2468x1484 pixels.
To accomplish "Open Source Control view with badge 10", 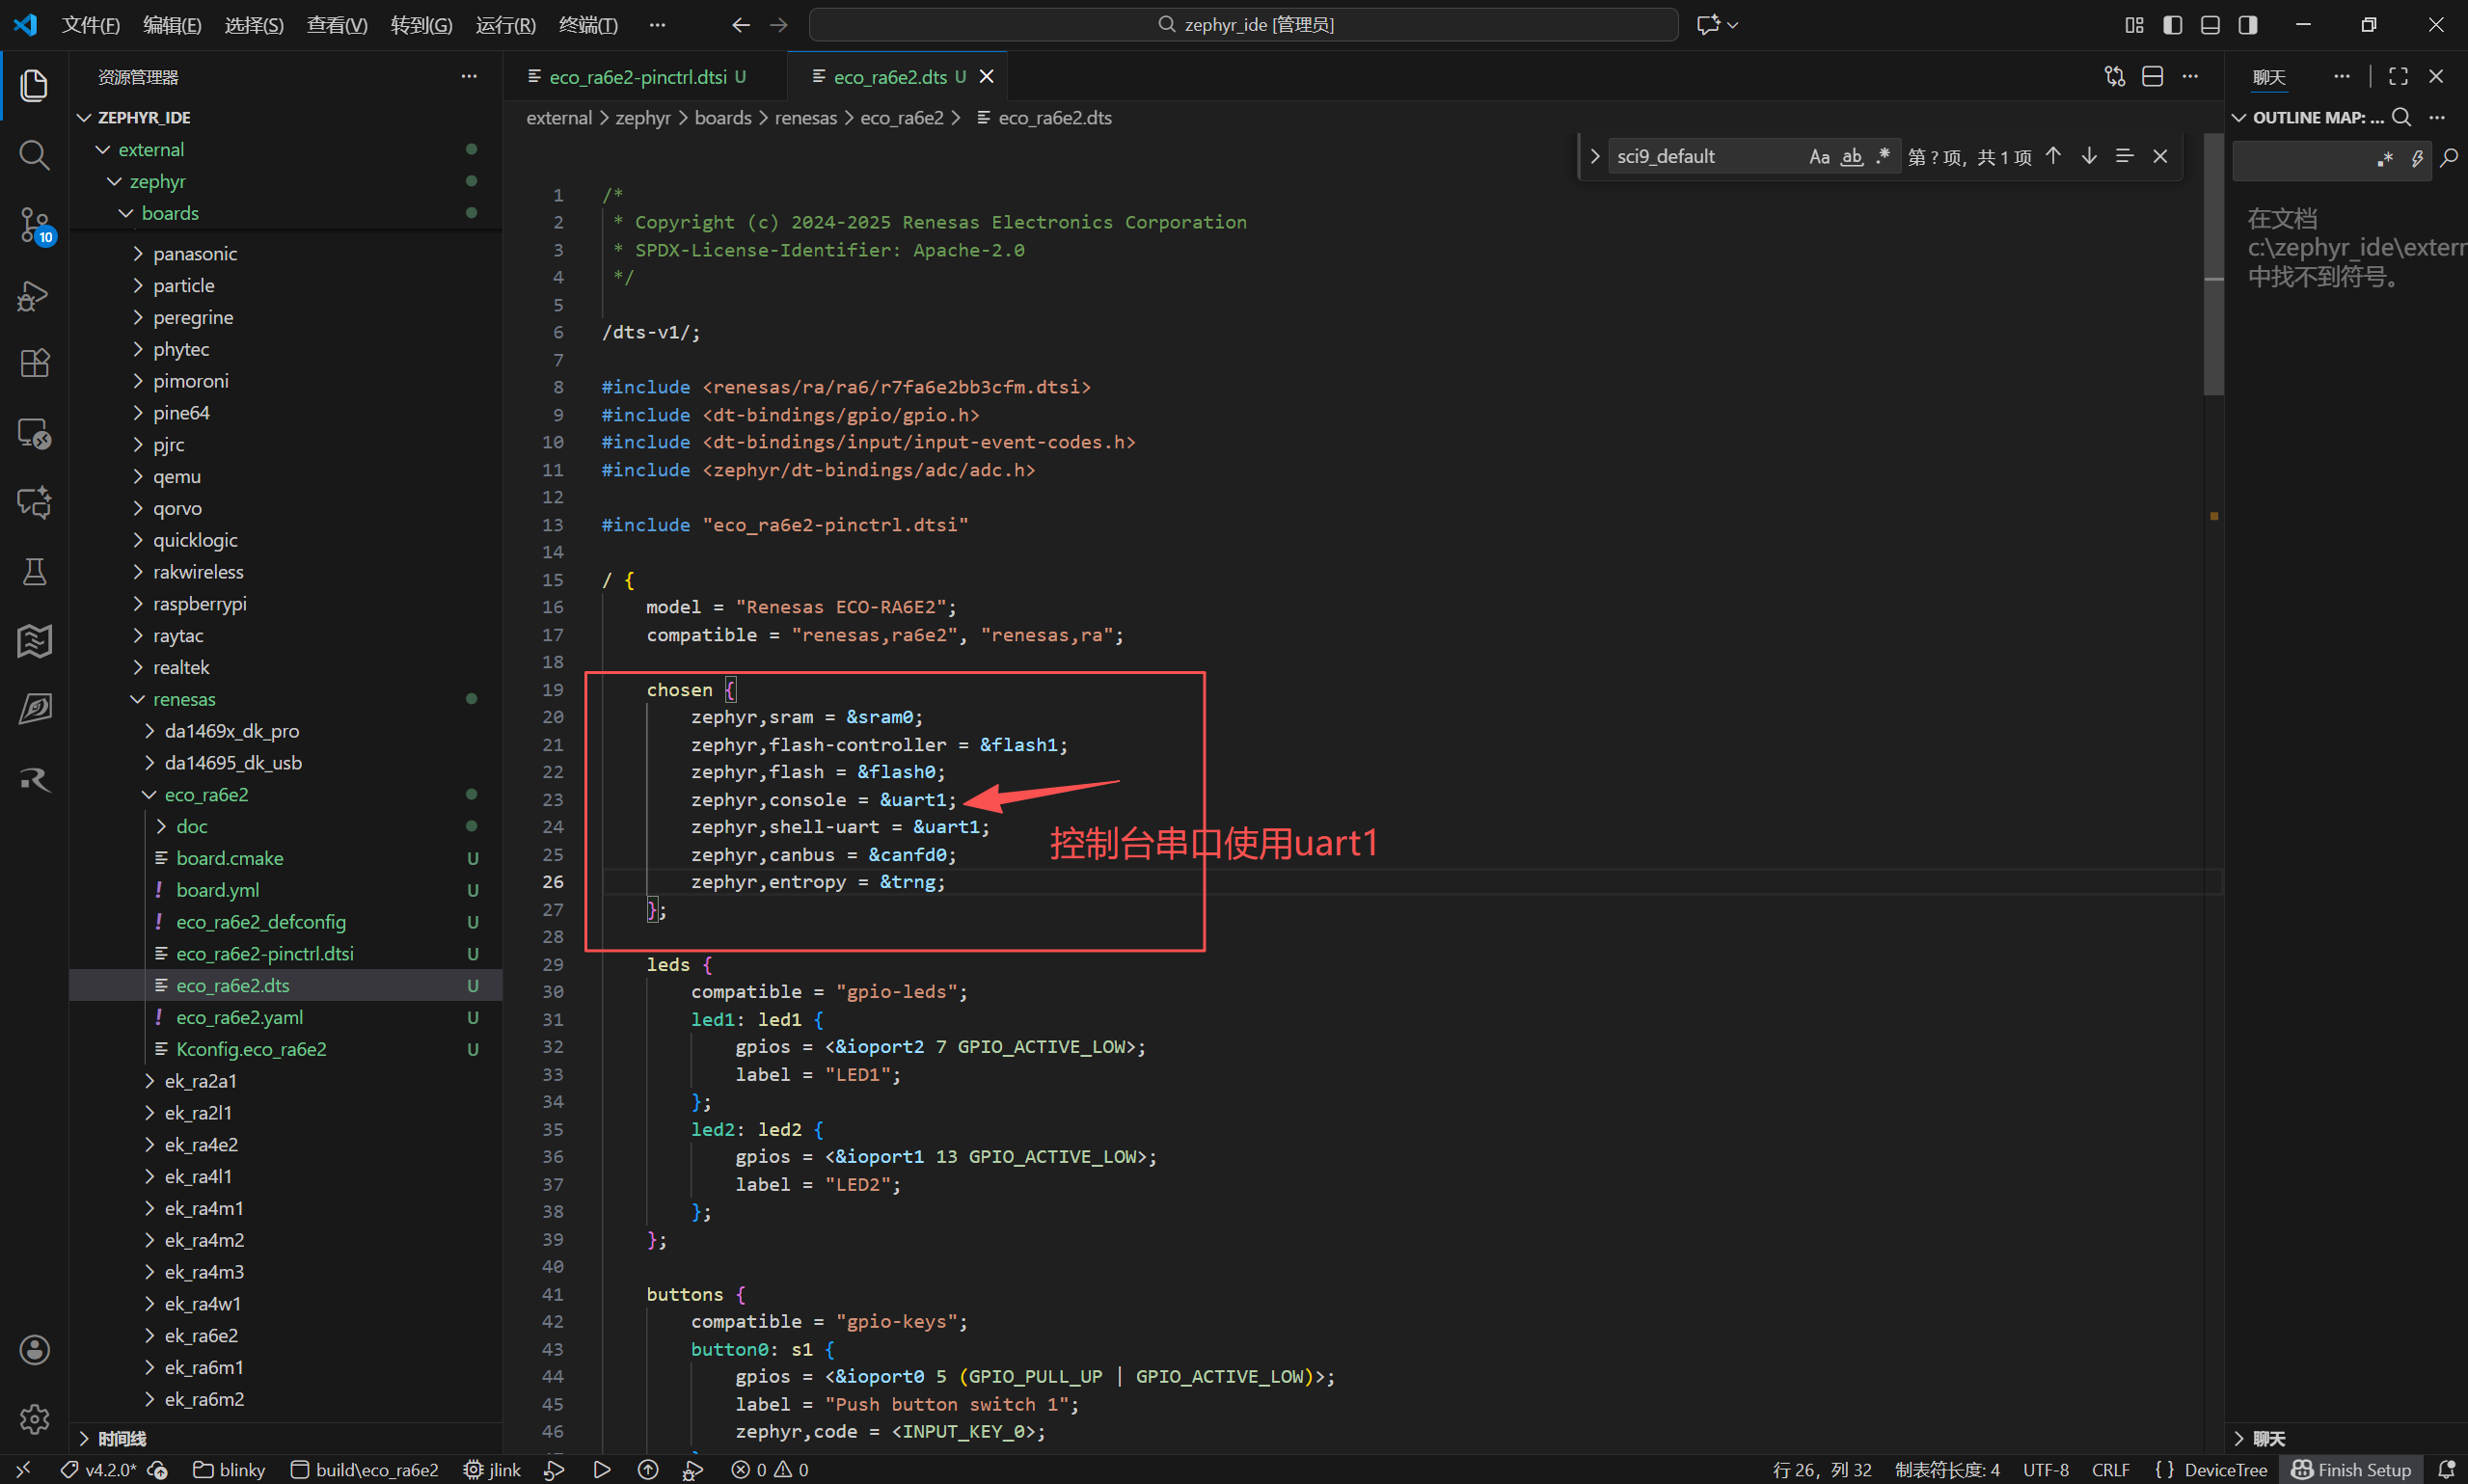I will click(34, 225).
